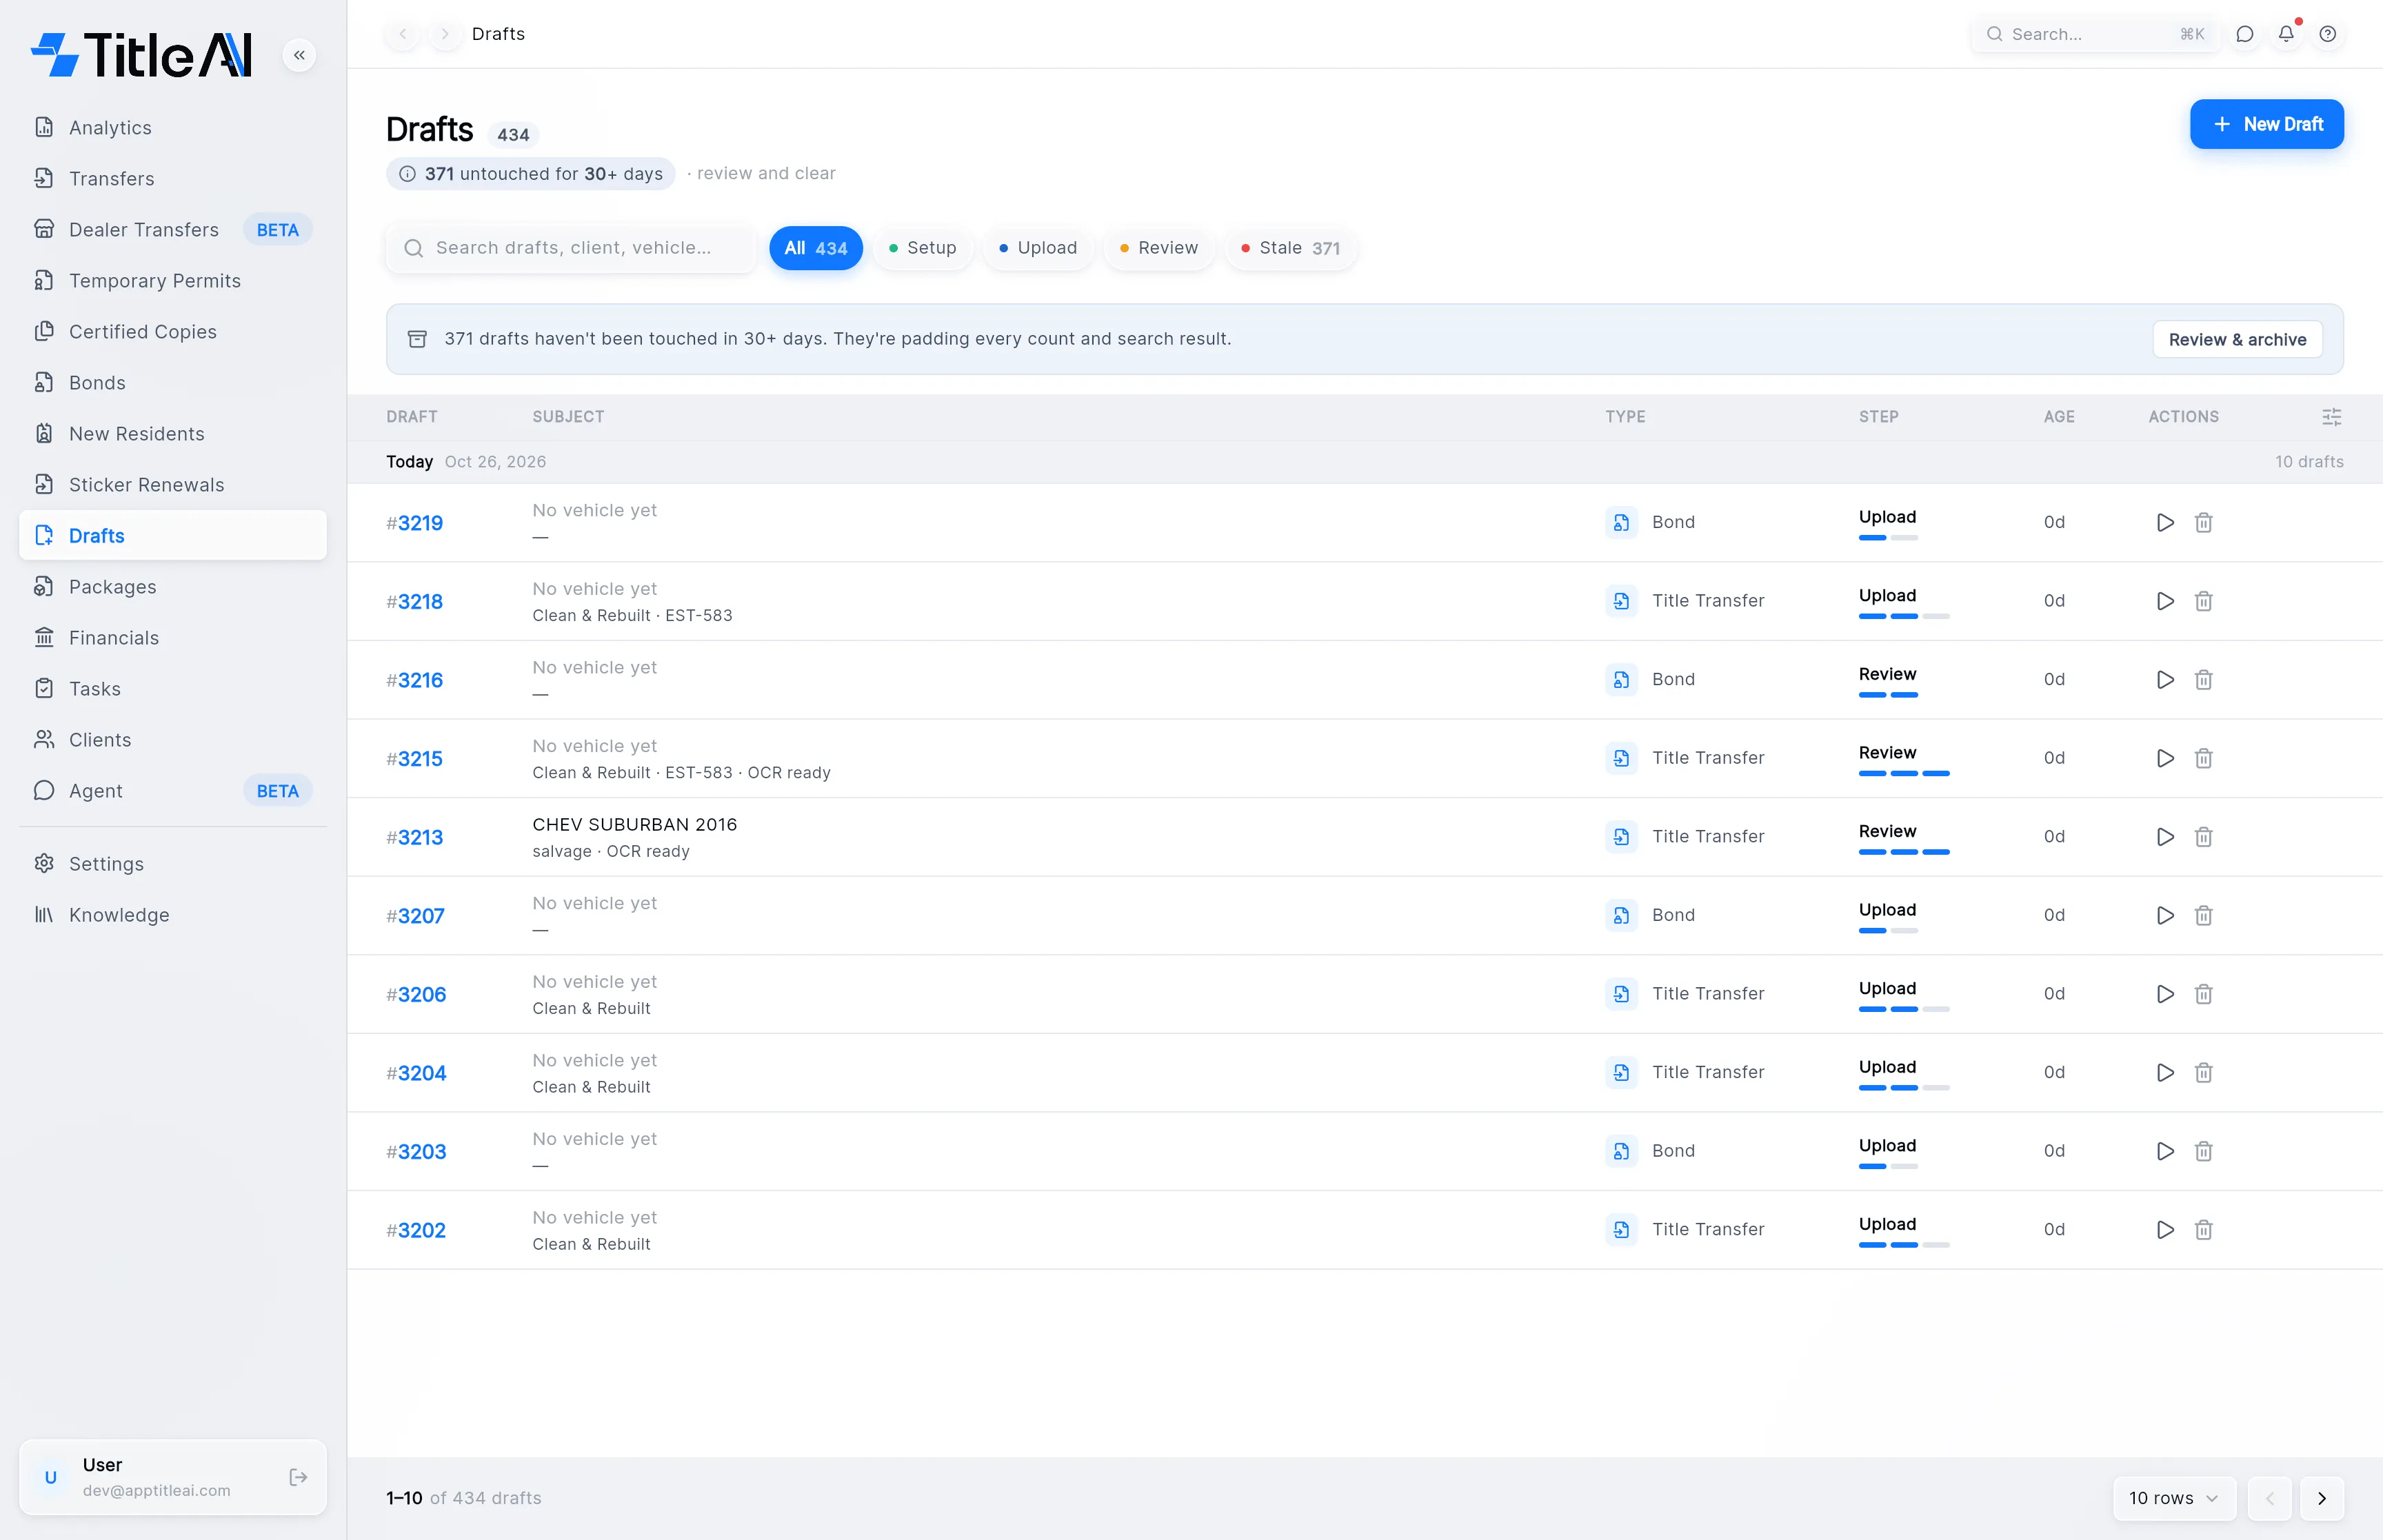Click the CHEV SUBURBAN 2016 subject text
The image size is (2383, 1540).
click(634, 825)
